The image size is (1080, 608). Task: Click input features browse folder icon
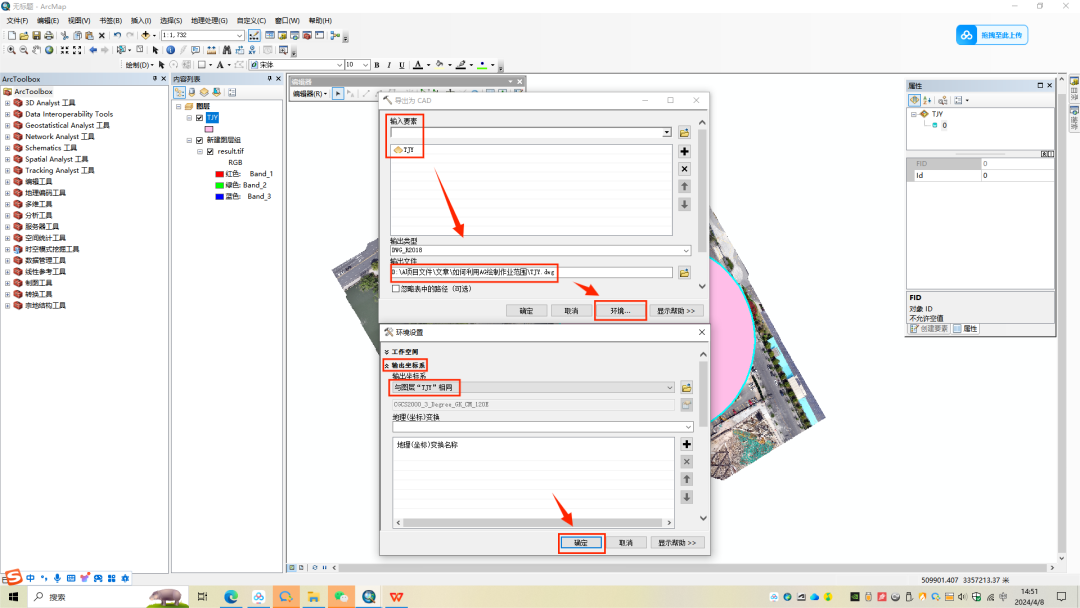(x=684, y=132)
